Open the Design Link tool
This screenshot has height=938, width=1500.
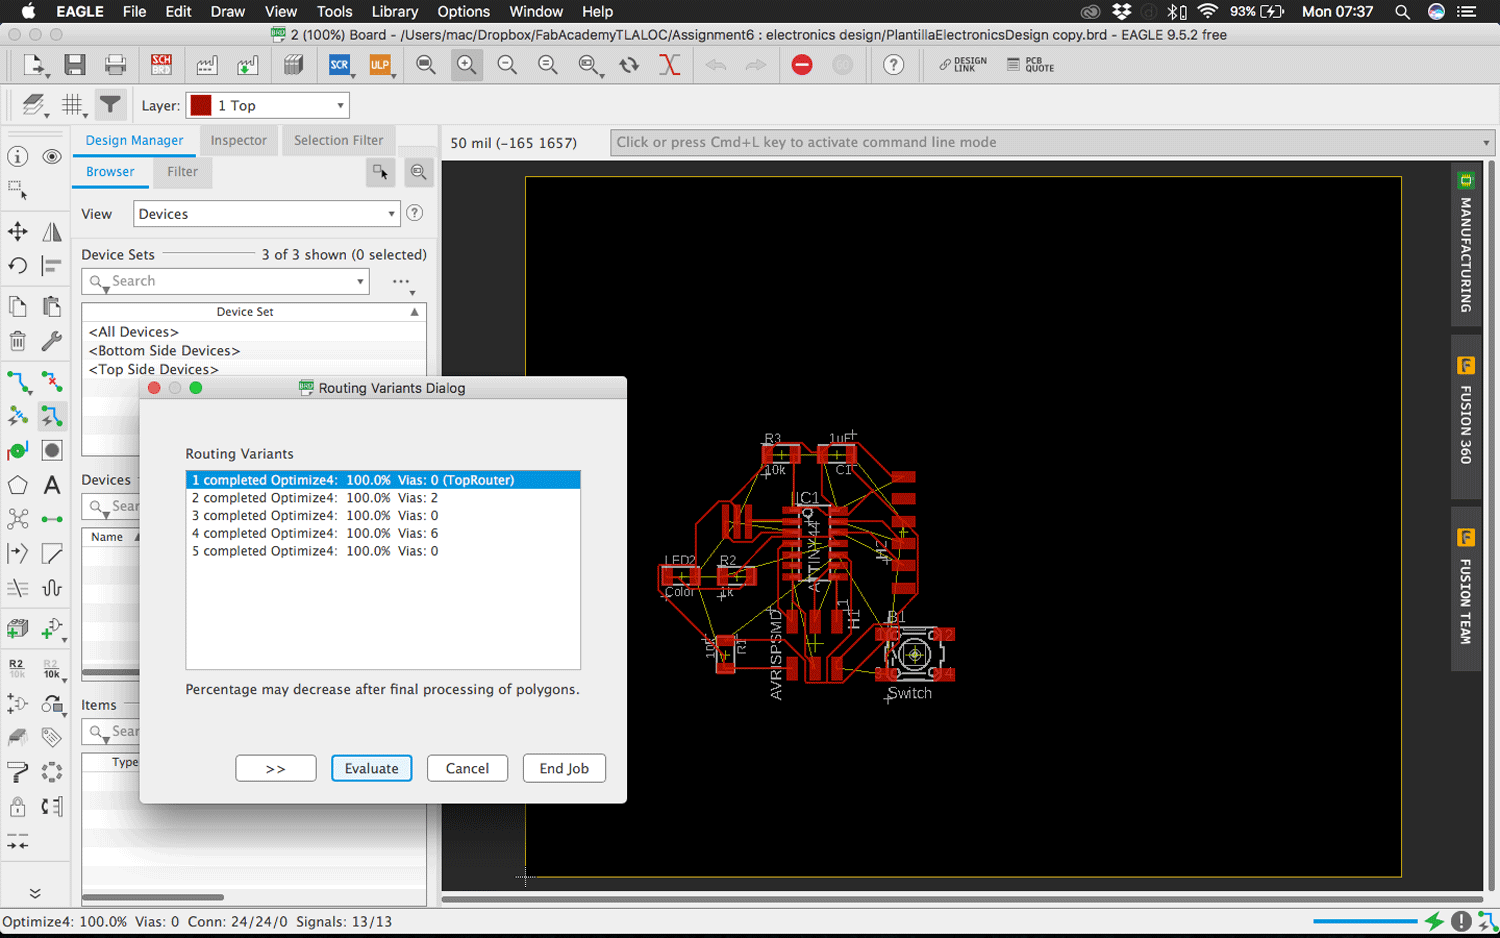[963, 65]
